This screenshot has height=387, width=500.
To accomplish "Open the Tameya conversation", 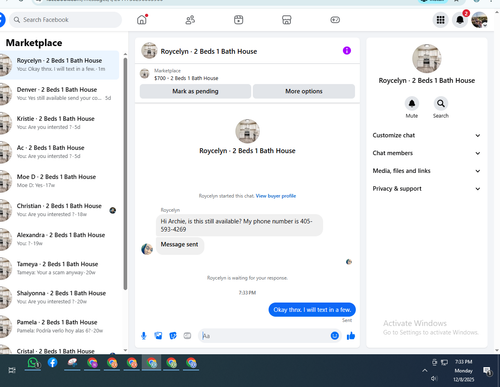I will [x=59, y=268].
